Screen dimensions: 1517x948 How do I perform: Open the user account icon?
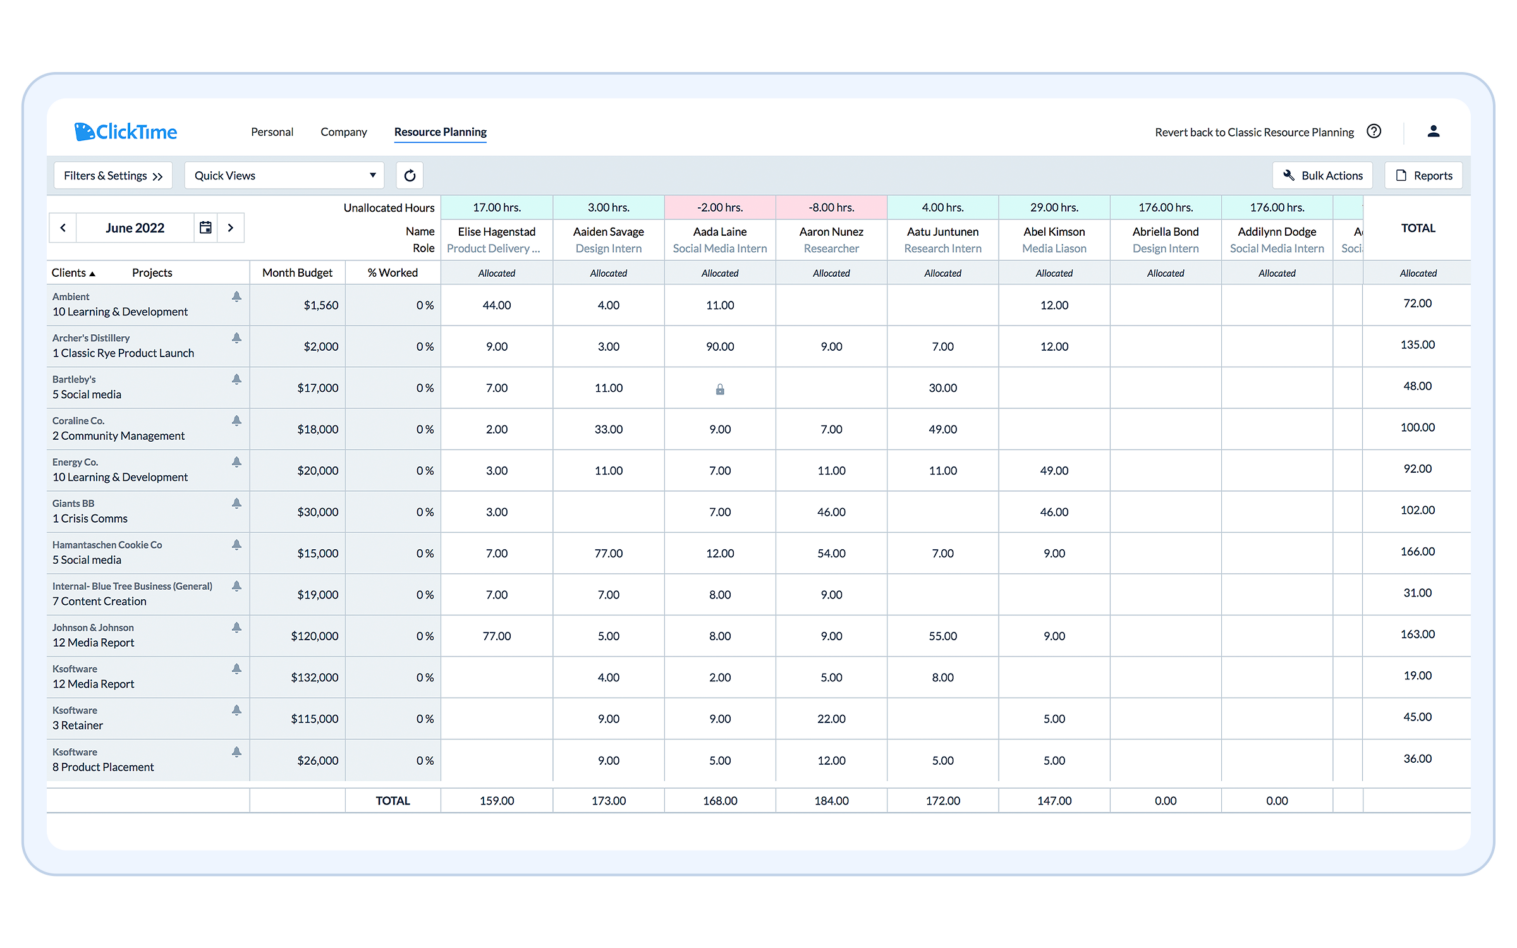tap(1433, 131)
